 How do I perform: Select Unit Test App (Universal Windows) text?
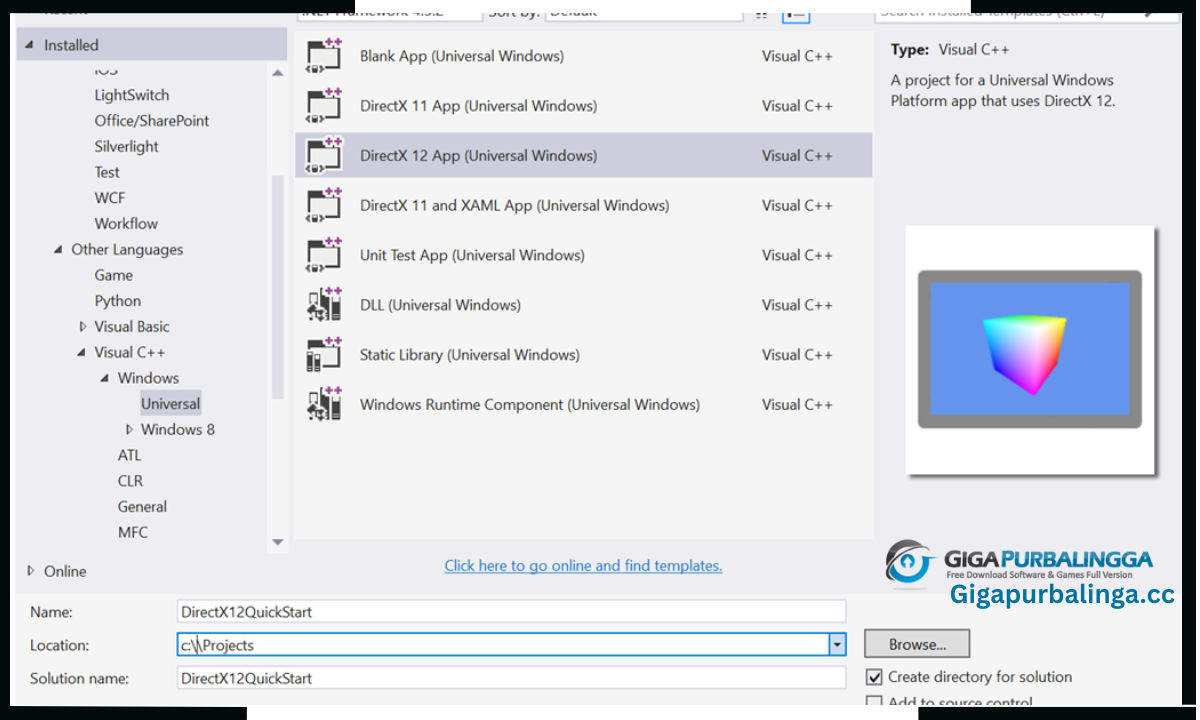[472, 256]
